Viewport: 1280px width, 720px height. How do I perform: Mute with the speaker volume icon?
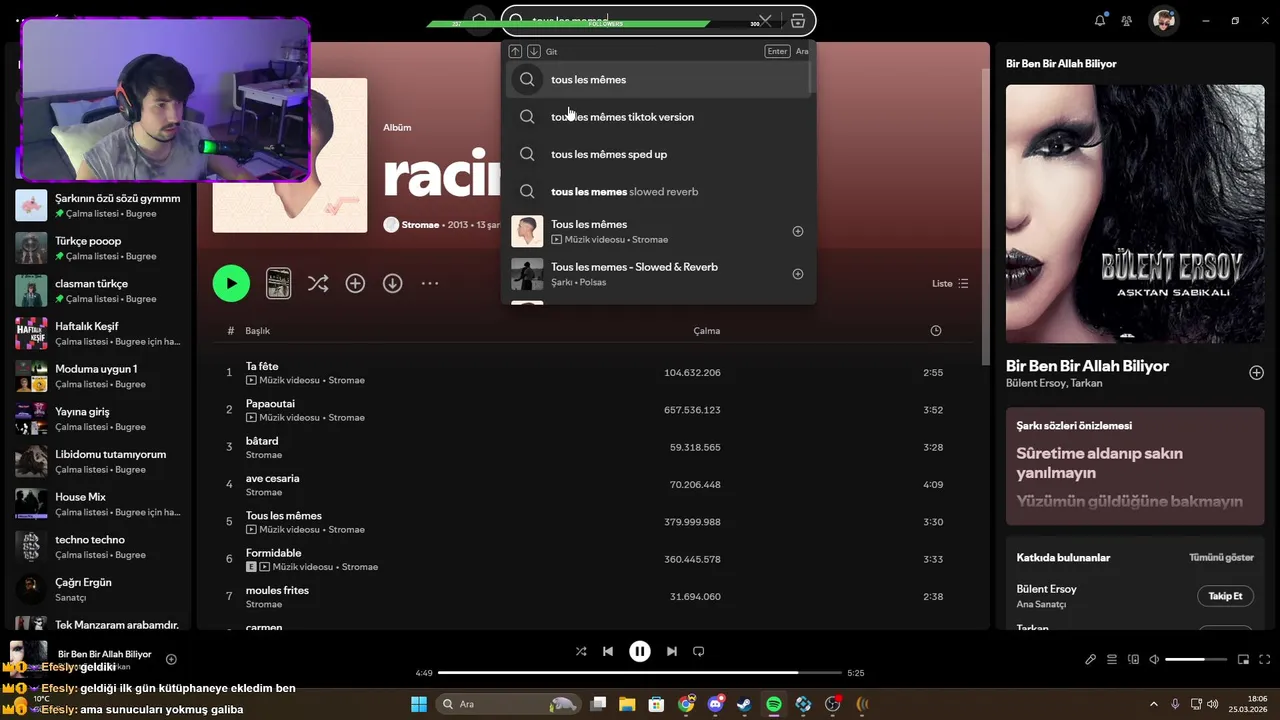(1154, 659)
